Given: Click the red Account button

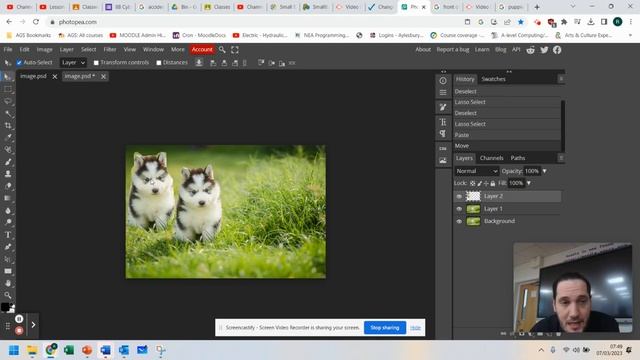Looking at the screenshot, I should [202, 49].
